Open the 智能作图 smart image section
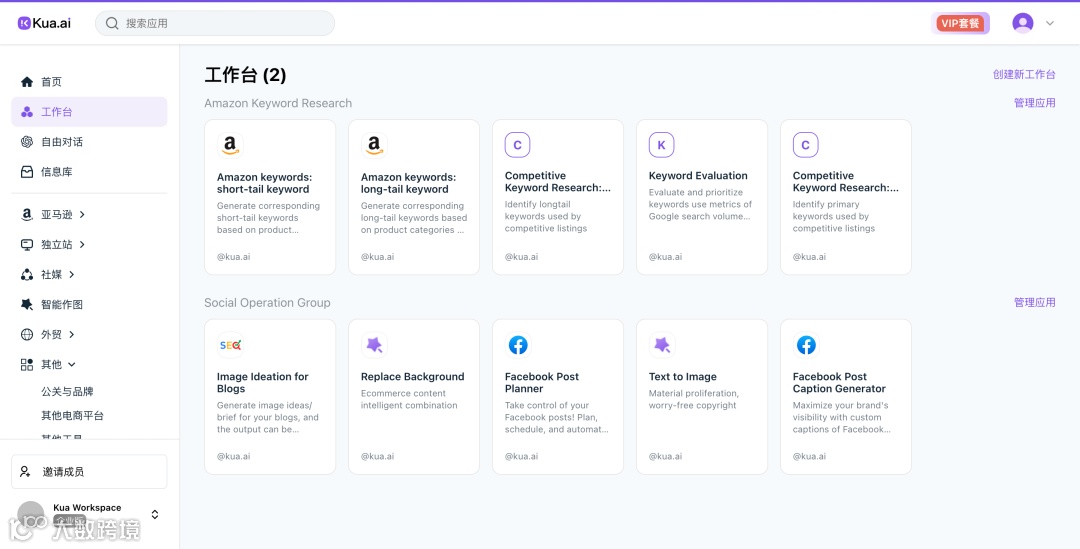The width and height of the screenshot is (1080, 549). (x=61, y=304)
